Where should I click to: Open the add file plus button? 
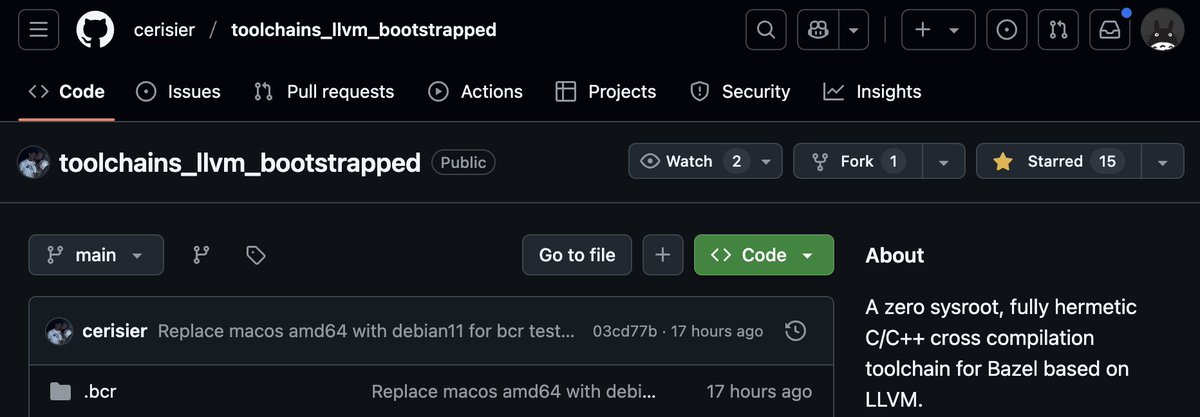[x=662, y=255]
